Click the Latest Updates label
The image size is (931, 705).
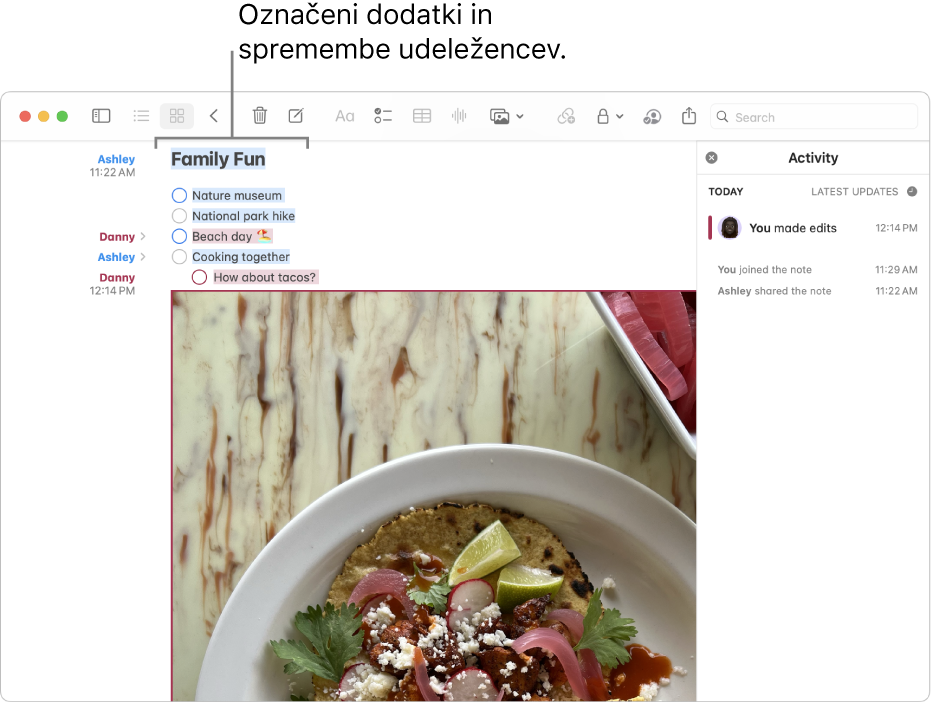point(854,192)
